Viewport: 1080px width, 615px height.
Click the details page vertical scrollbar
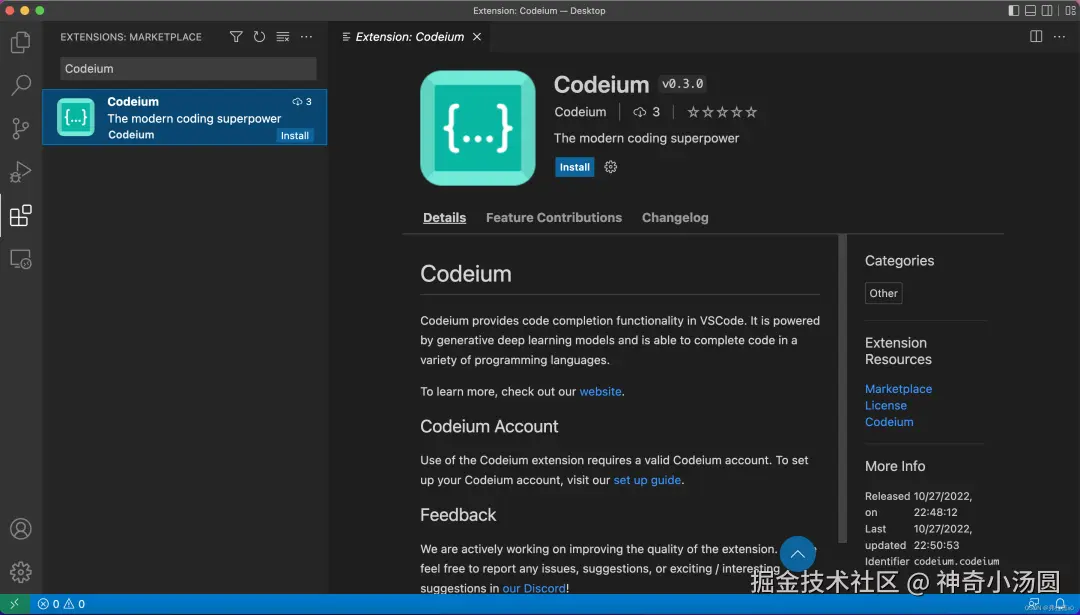pos(842,389)
